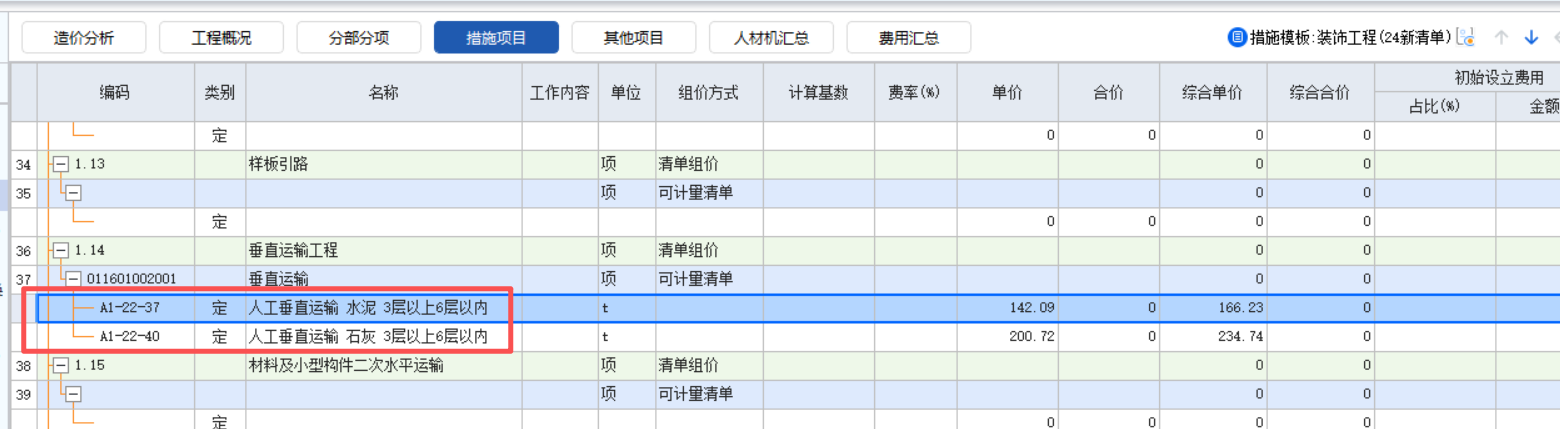This screenshot has width=1560, height=429.
Task: Switch to the 费用汇总 tab
Action: (x=909, y=38)
